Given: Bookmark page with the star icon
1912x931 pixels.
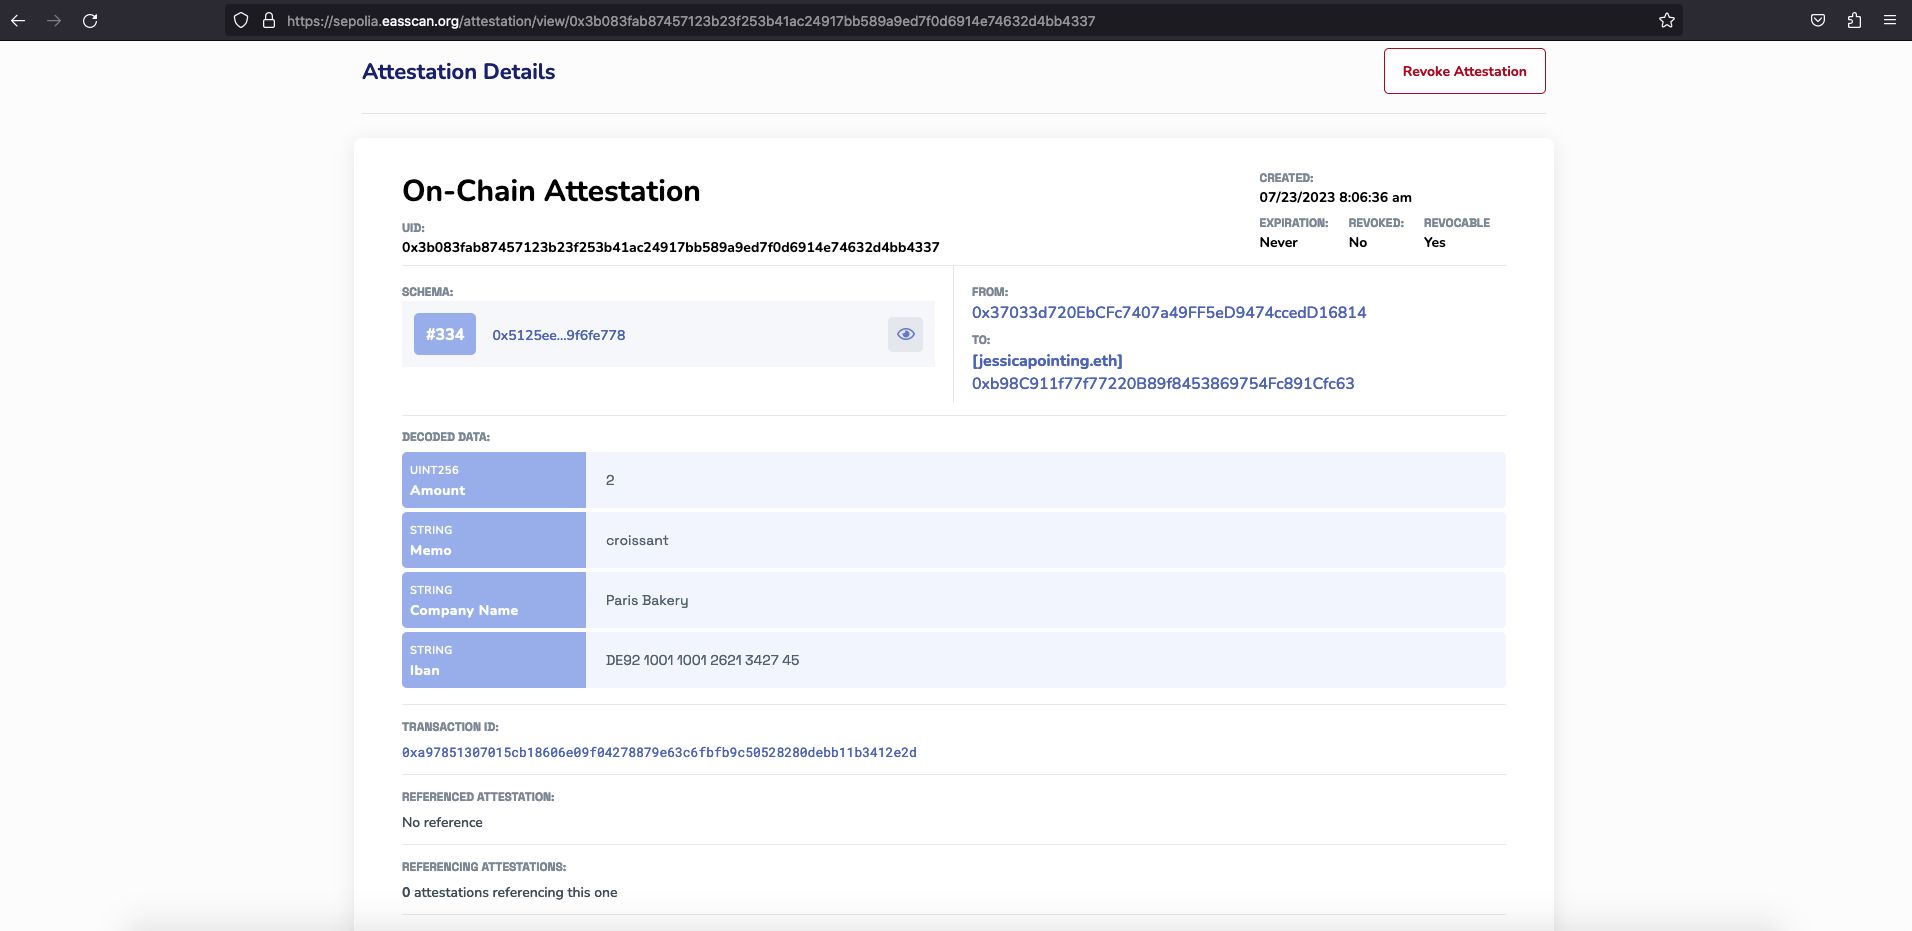Looking at the screenshot, I should click(1667, 20).
